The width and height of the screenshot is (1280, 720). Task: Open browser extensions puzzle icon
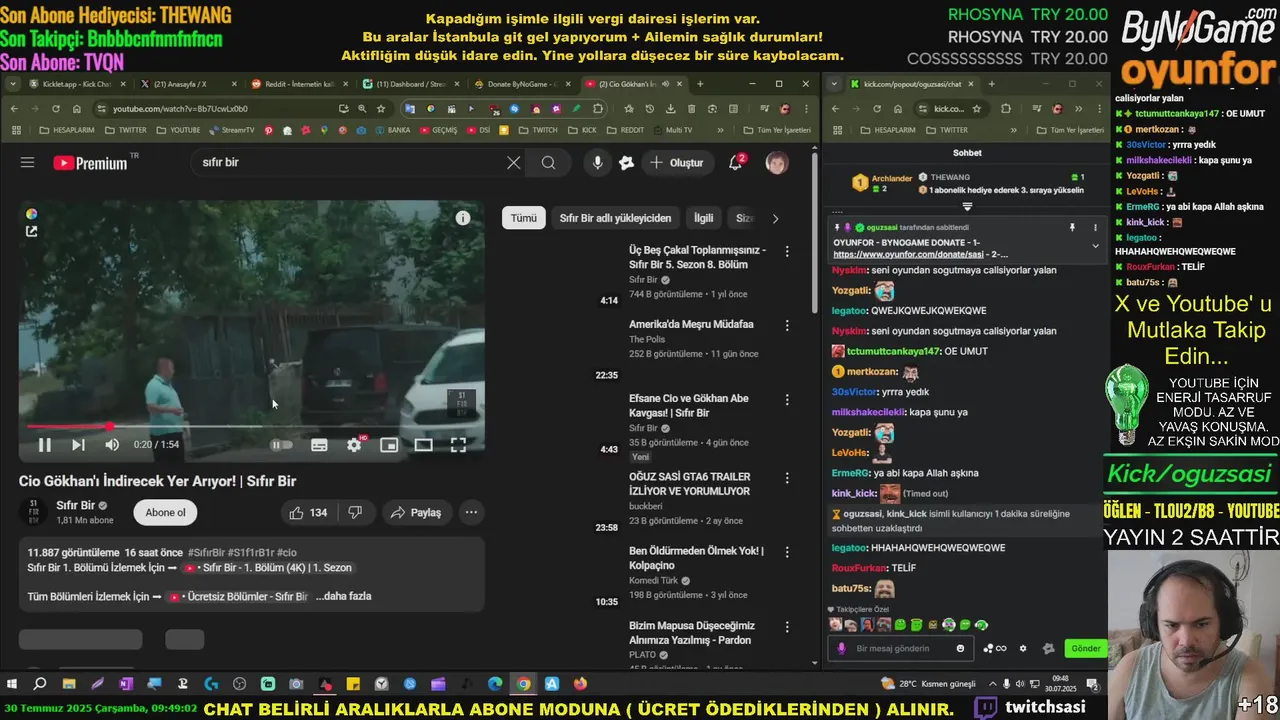click(x=599, y=108)
